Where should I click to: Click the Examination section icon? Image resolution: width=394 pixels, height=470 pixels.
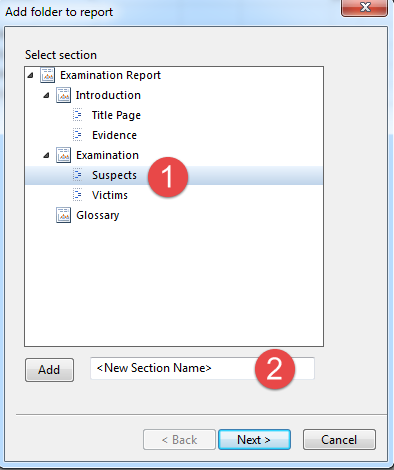point(63,155)
